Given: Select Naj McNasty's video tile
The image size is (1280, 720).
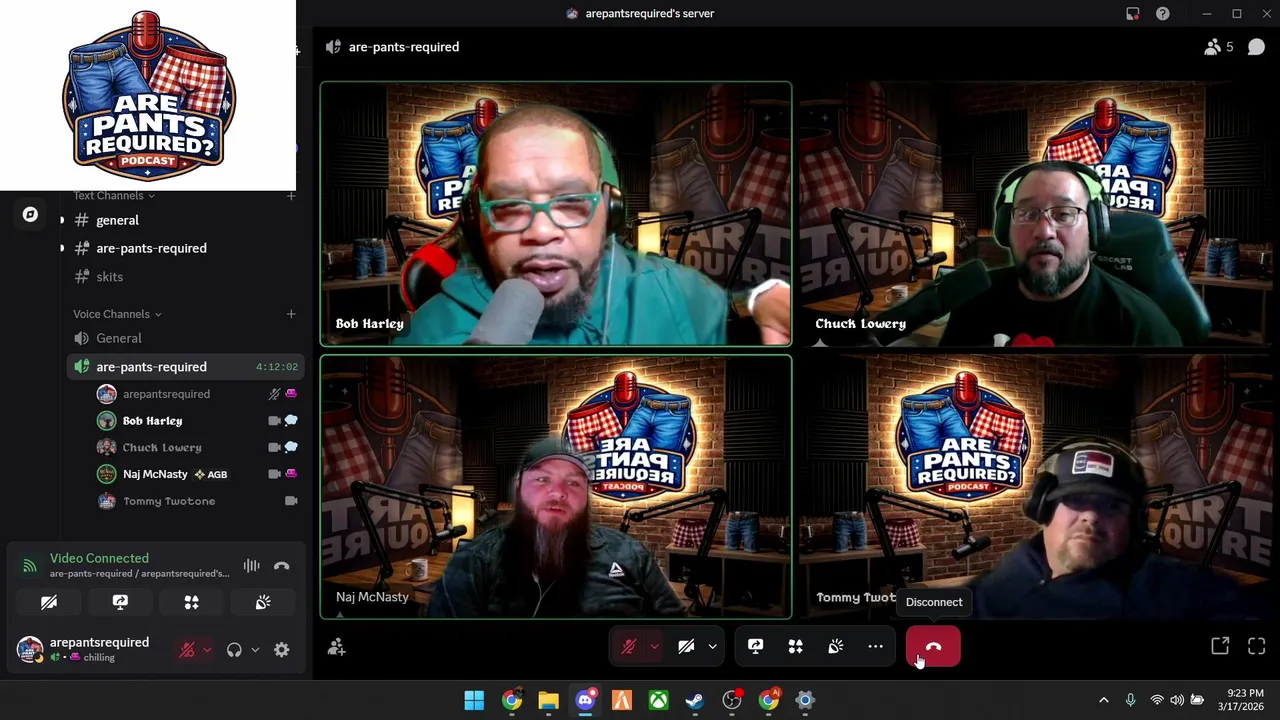Looking at the screenshot, I should [556, 487].
